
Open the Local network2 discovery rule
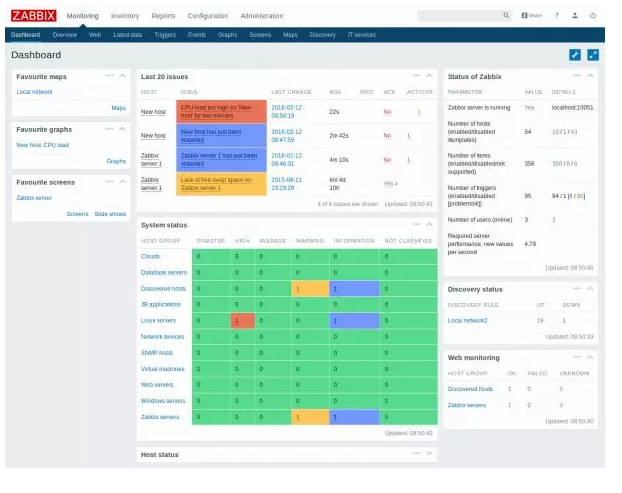(x=467, y=320)
